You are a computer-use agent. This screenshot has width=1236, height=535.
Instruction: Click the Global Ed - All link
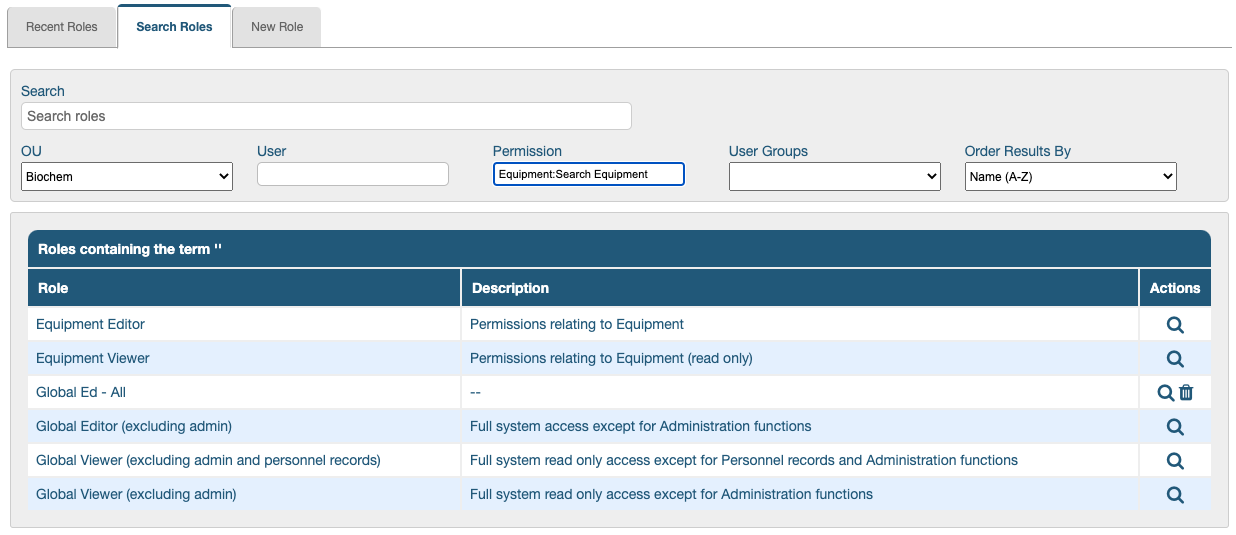pos(81,392)
